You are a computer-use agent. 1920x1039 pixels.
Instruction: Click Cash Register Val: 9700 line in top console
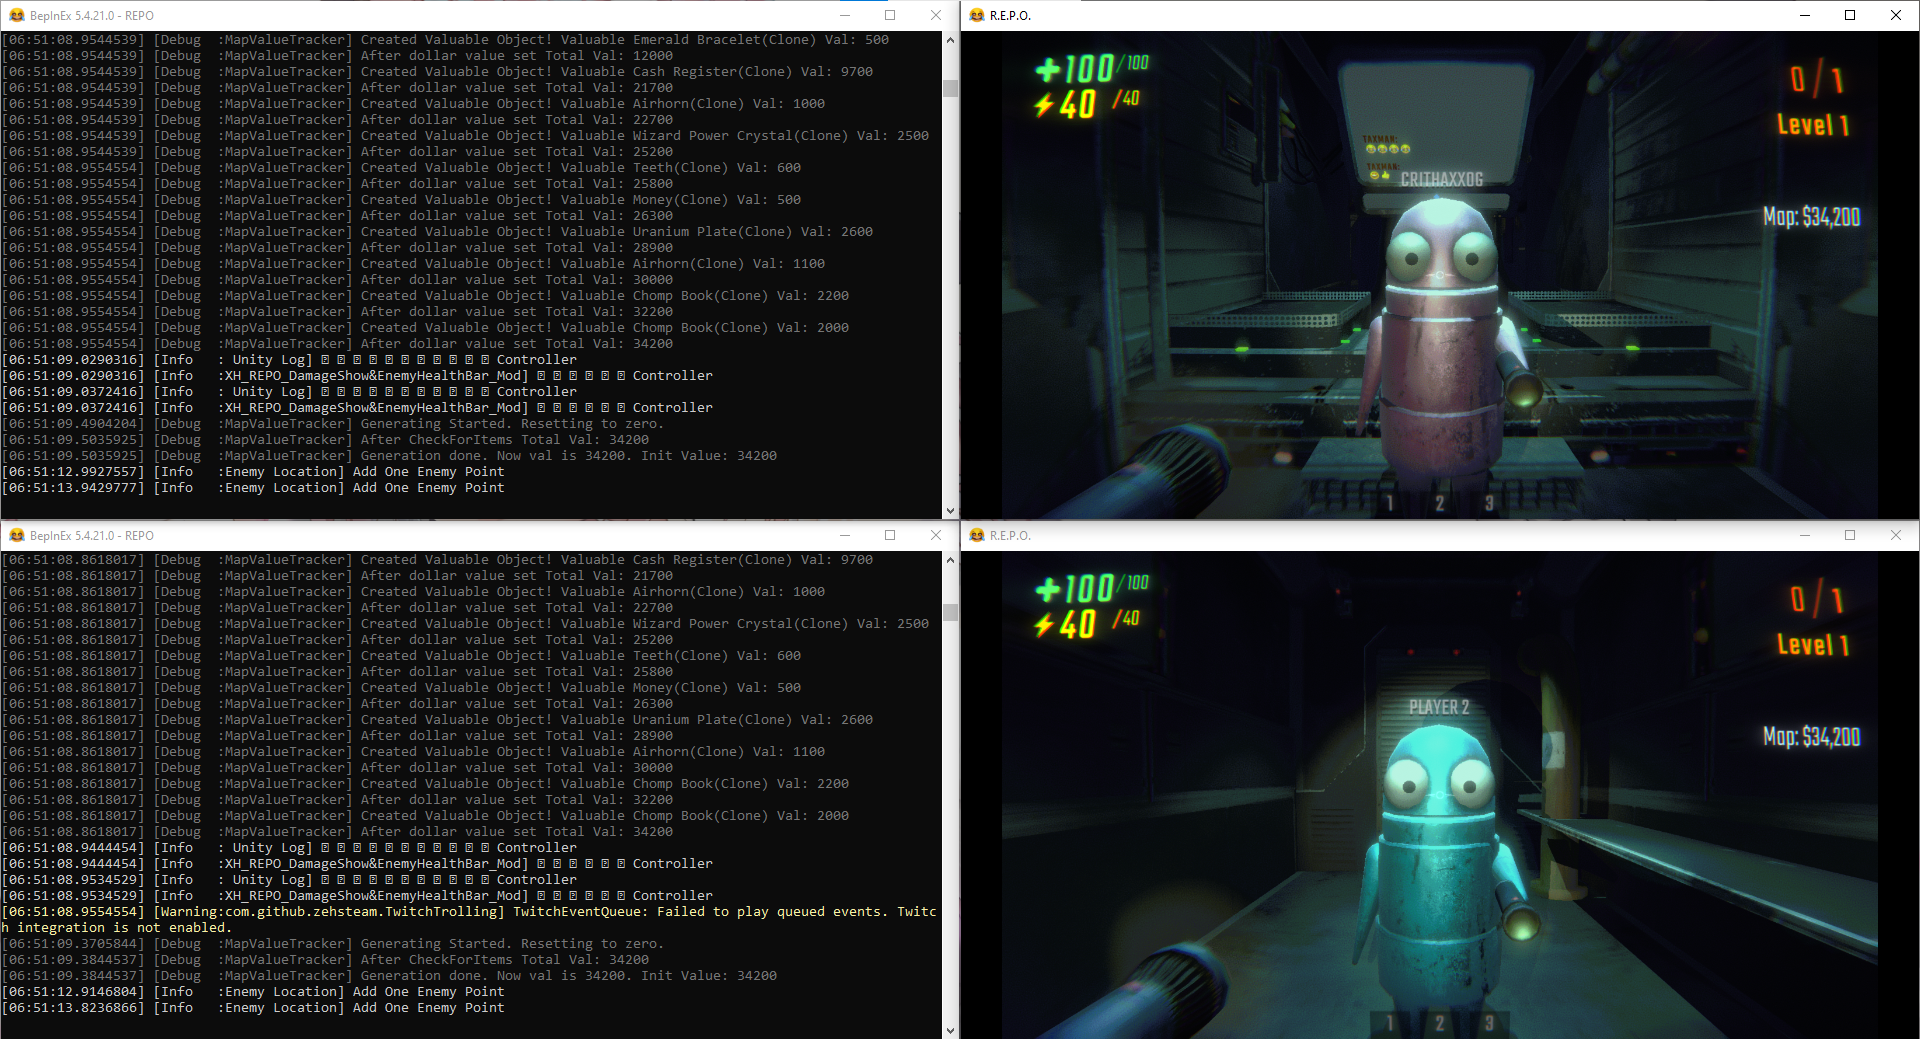[437, 72]
